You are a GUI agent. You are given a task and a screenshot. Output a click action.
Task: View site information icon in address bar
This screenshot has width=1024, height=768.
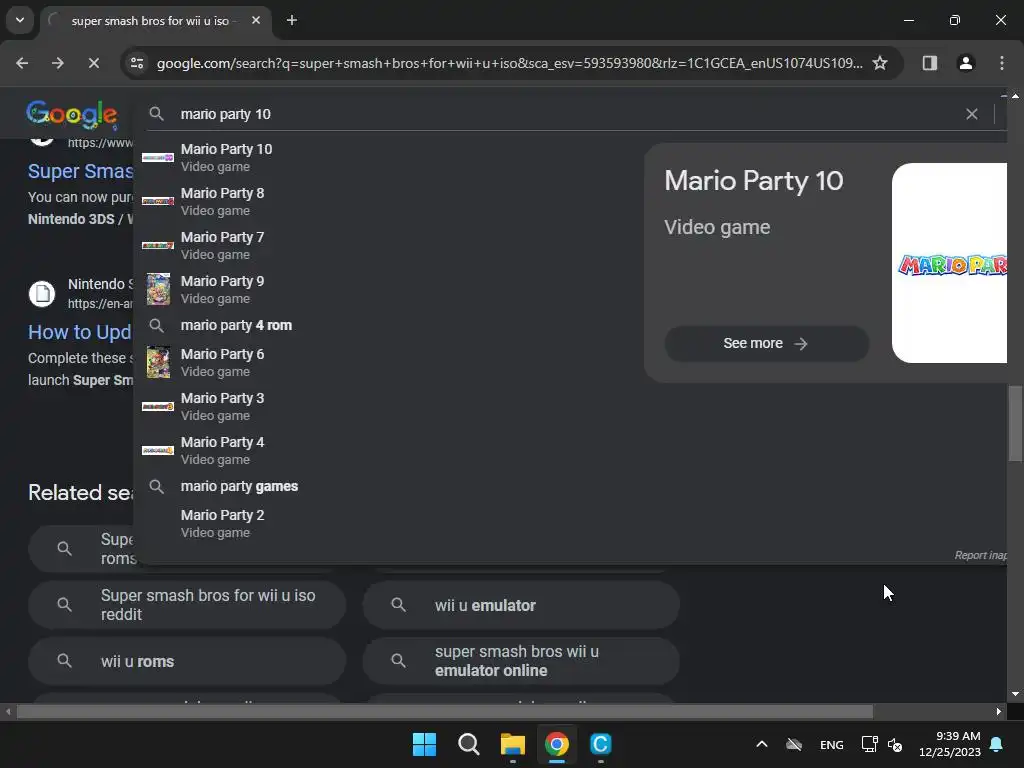pos(137,63)
